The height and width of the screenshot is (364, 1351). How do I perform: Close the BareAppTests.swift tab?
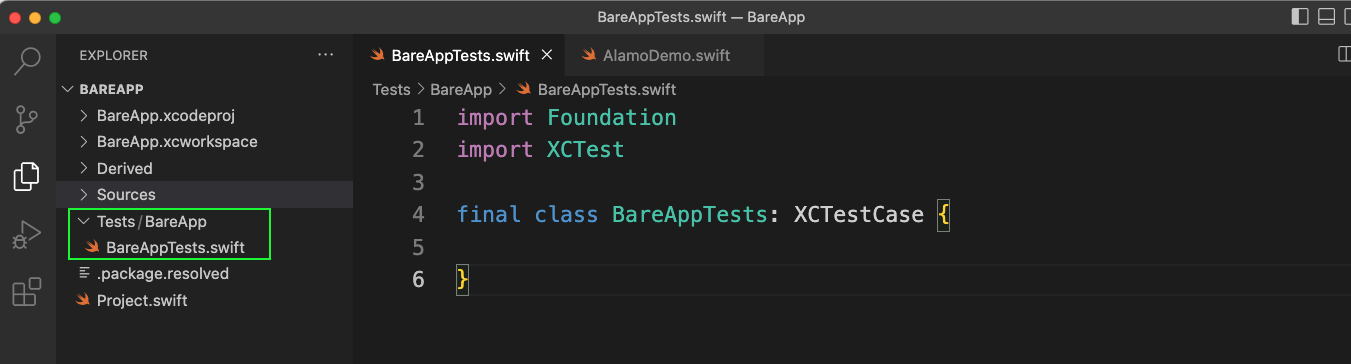547,55
